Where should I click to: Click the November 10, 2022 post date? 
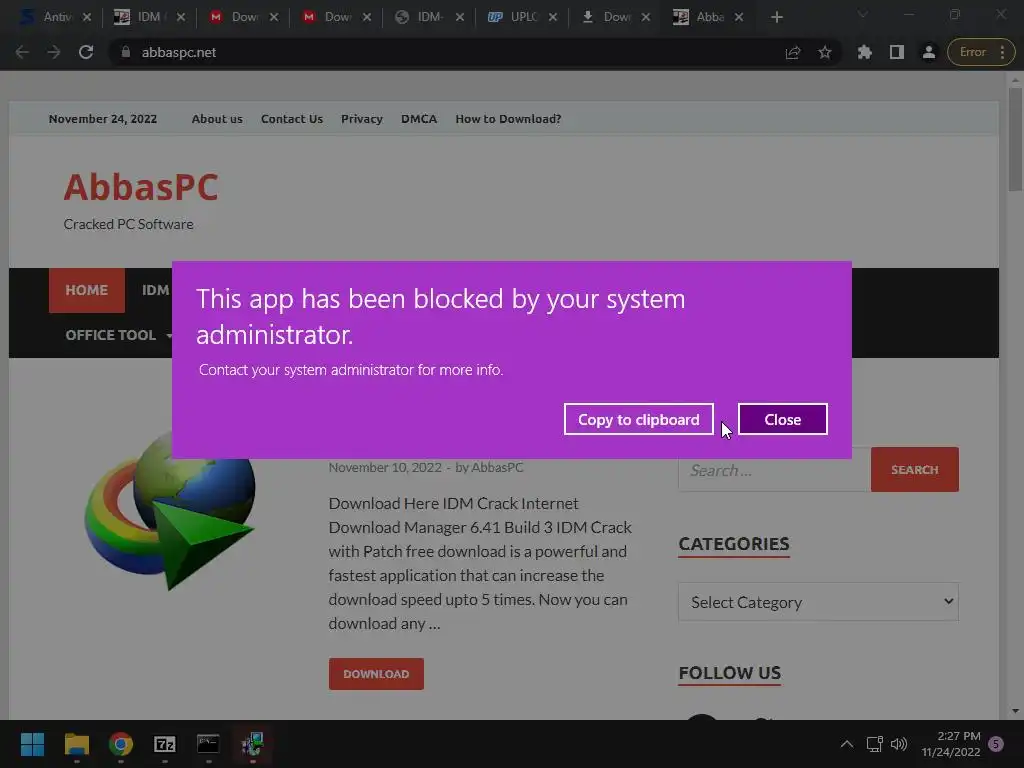[385, 468]
